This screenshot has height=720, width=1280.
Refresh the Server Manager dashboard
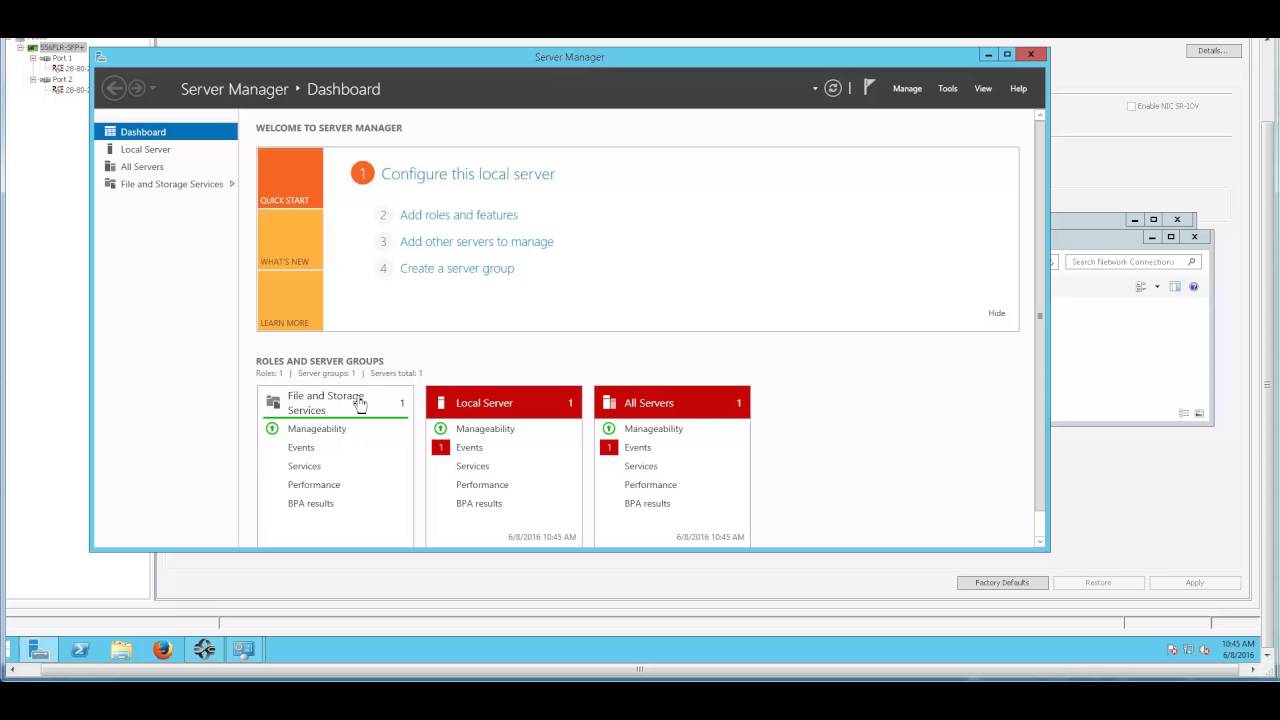(833, 88)
